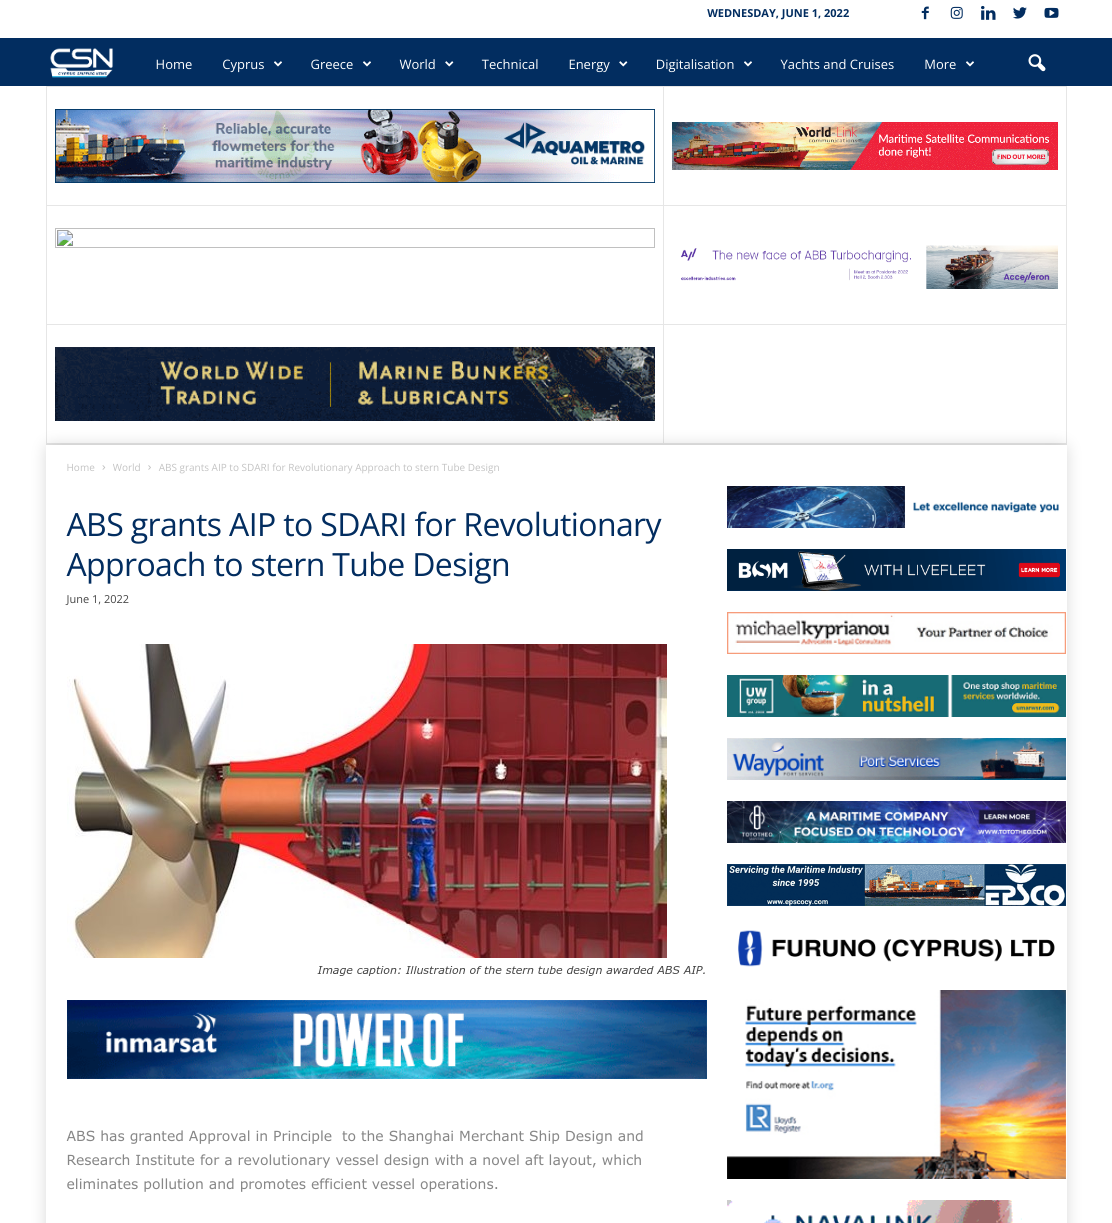
Task: Click Home breadcrumb link
Action: (80, 467)
